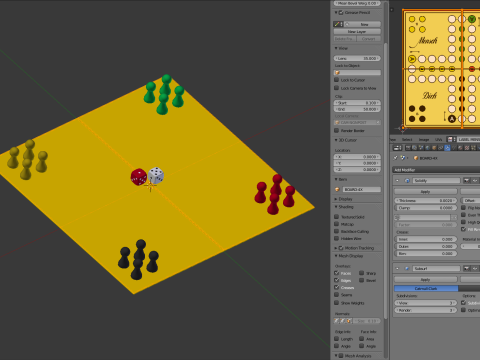Select the red die in viewport
The height and width of the screenshot is (360, 480).
(139, 177)
